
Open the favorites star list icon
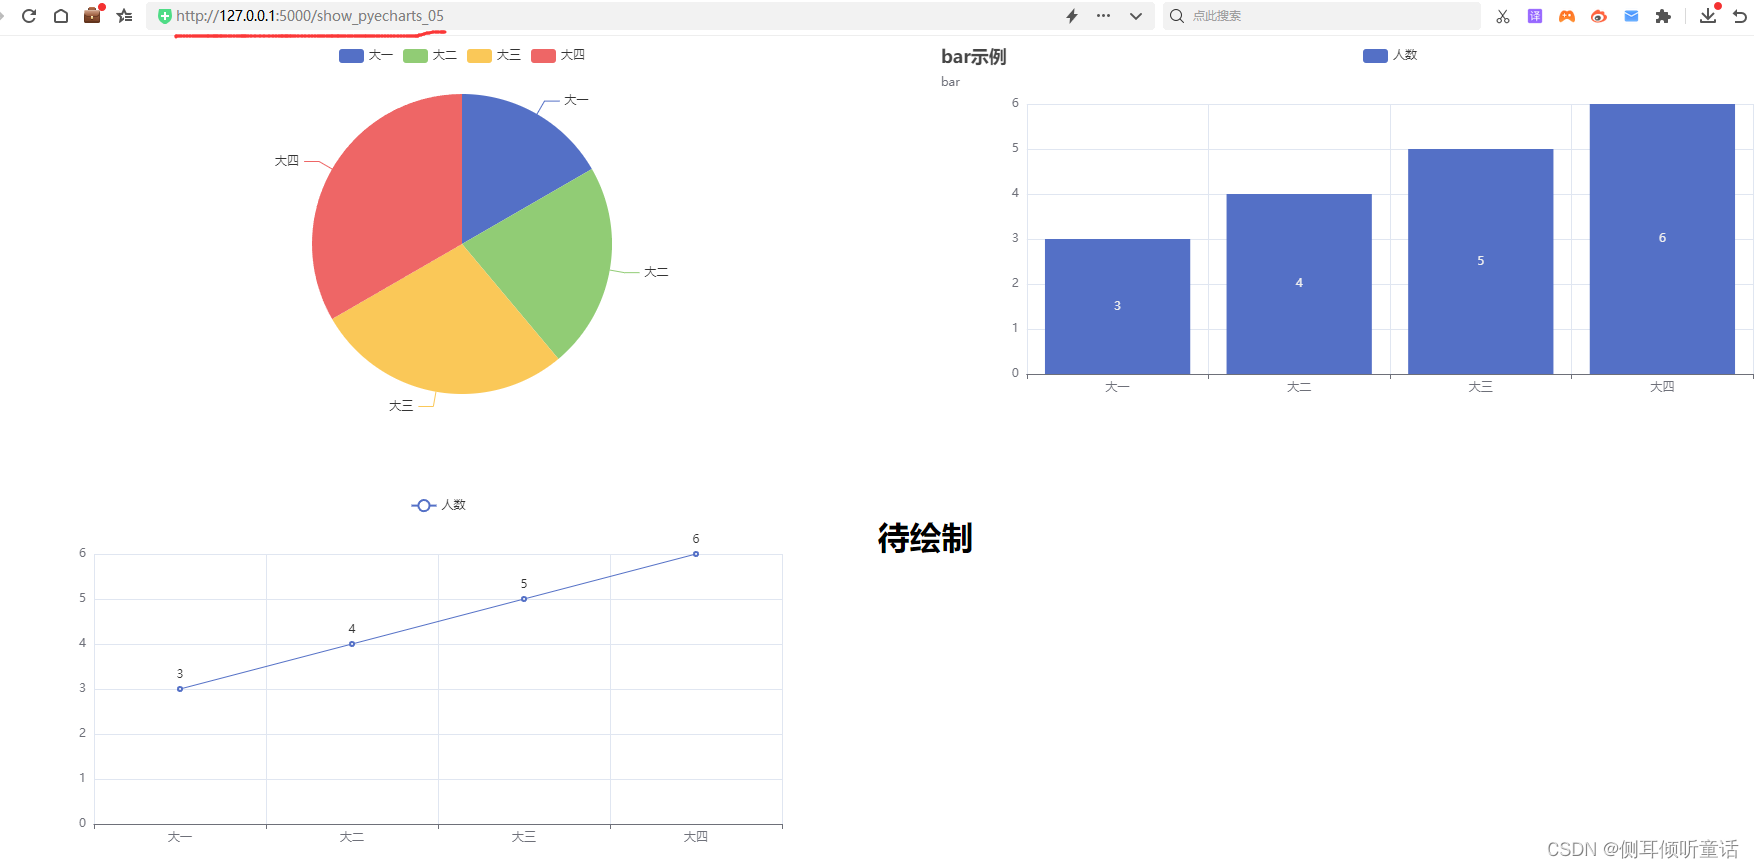point(124,16)
